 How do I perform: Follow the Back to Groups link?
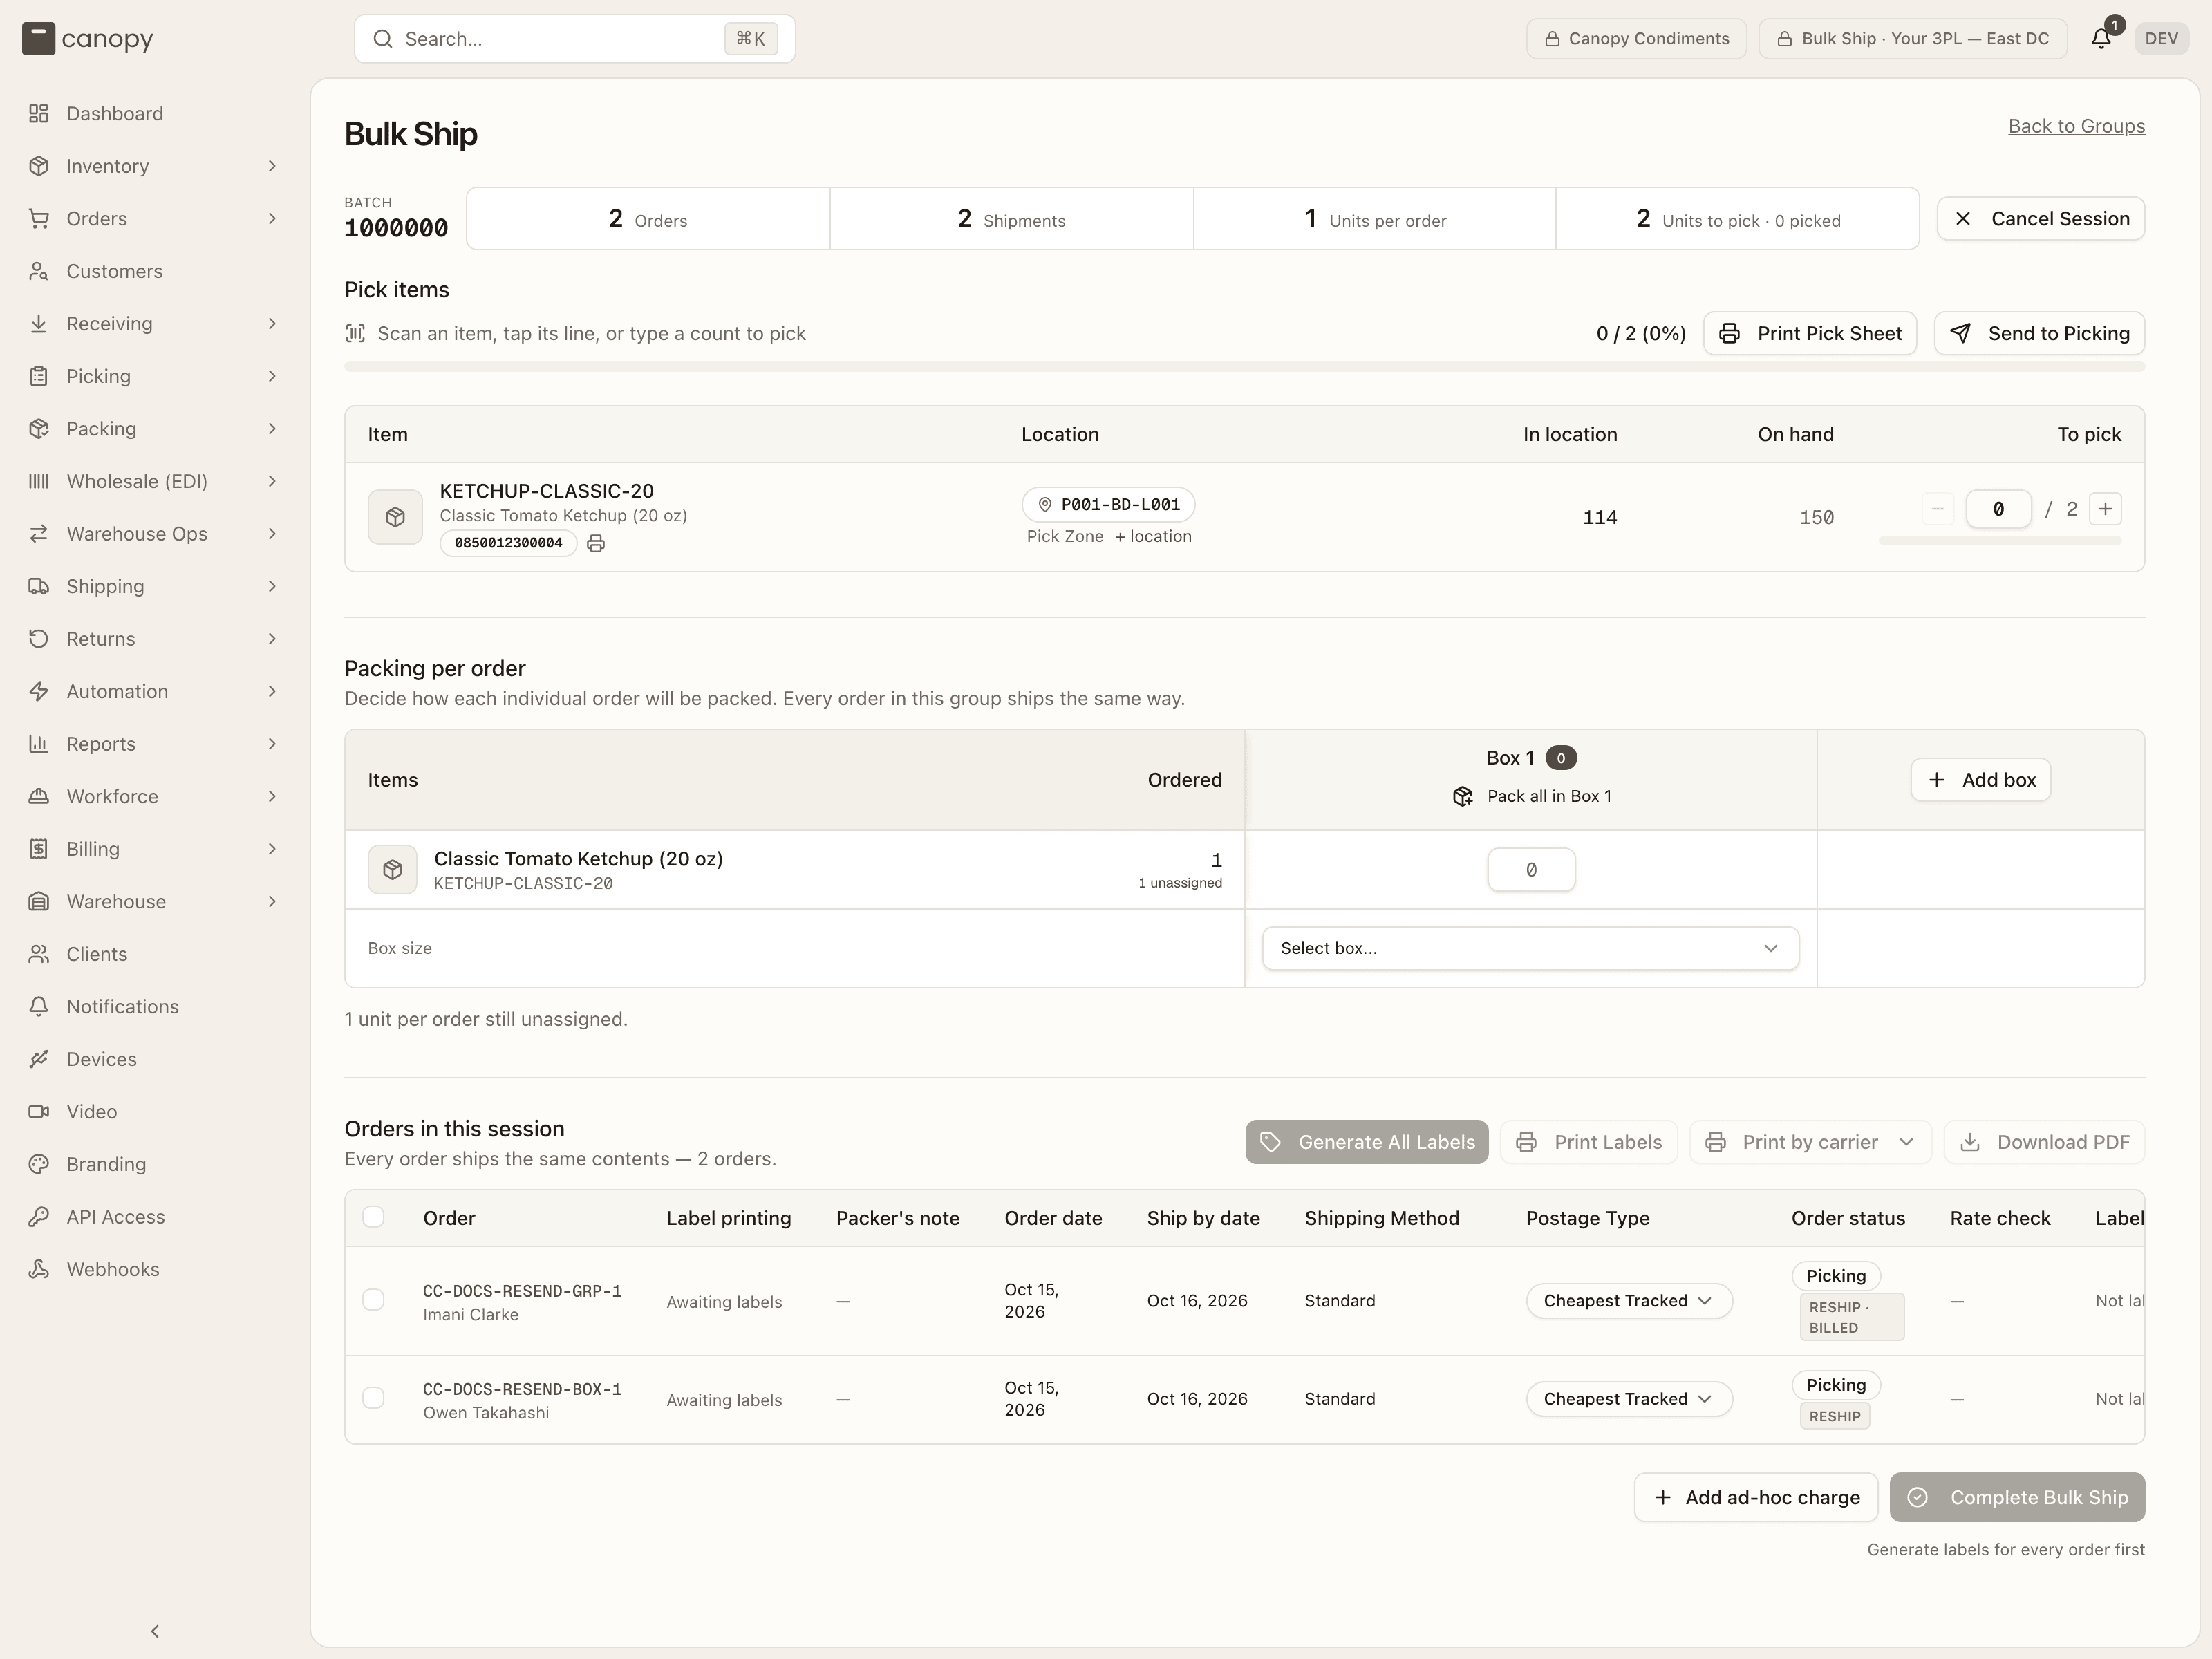pyautogui.click(x=2076, y=126)
